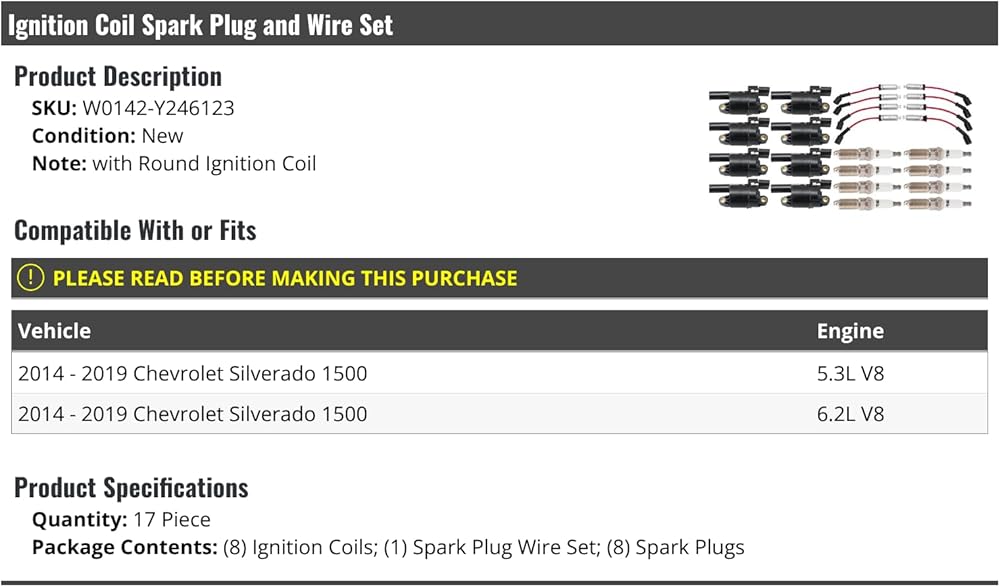Select the Silverado 1500 5.3L V8 row
This screenshot has width=1000, height=587.
pyautogui.click(x=499, y=373)
